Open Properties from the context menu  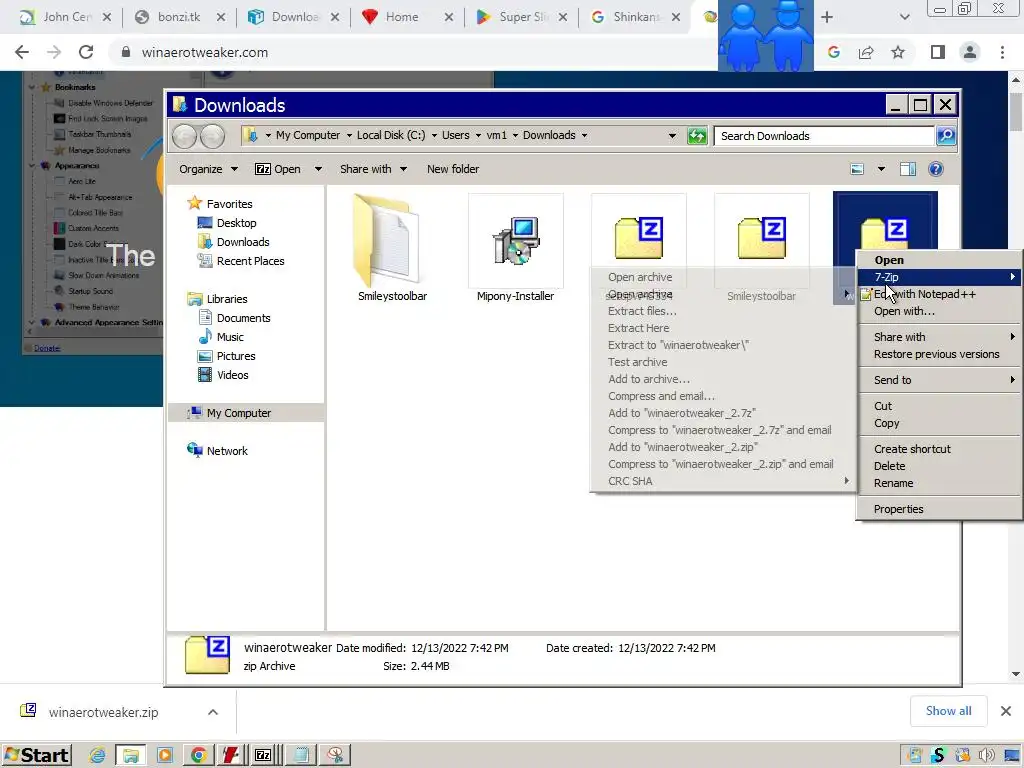tap(939, 509)
